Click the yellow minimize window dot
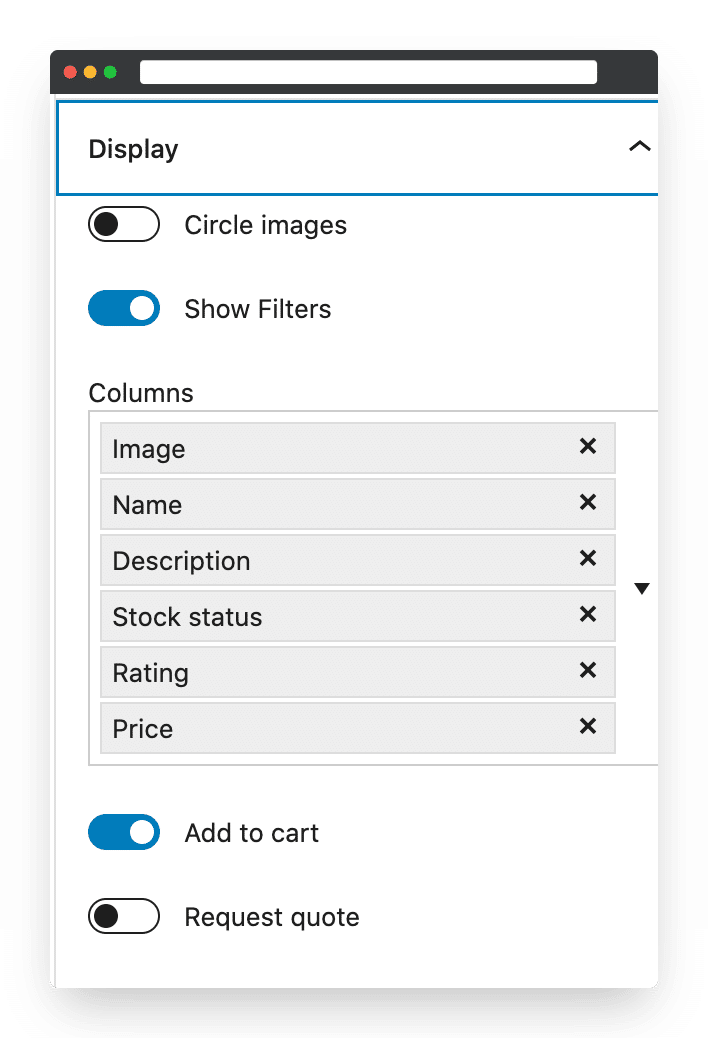Image resolution: width=708 pixels, height=1038 pixels. pyautogui.click(x=90, y=72)
